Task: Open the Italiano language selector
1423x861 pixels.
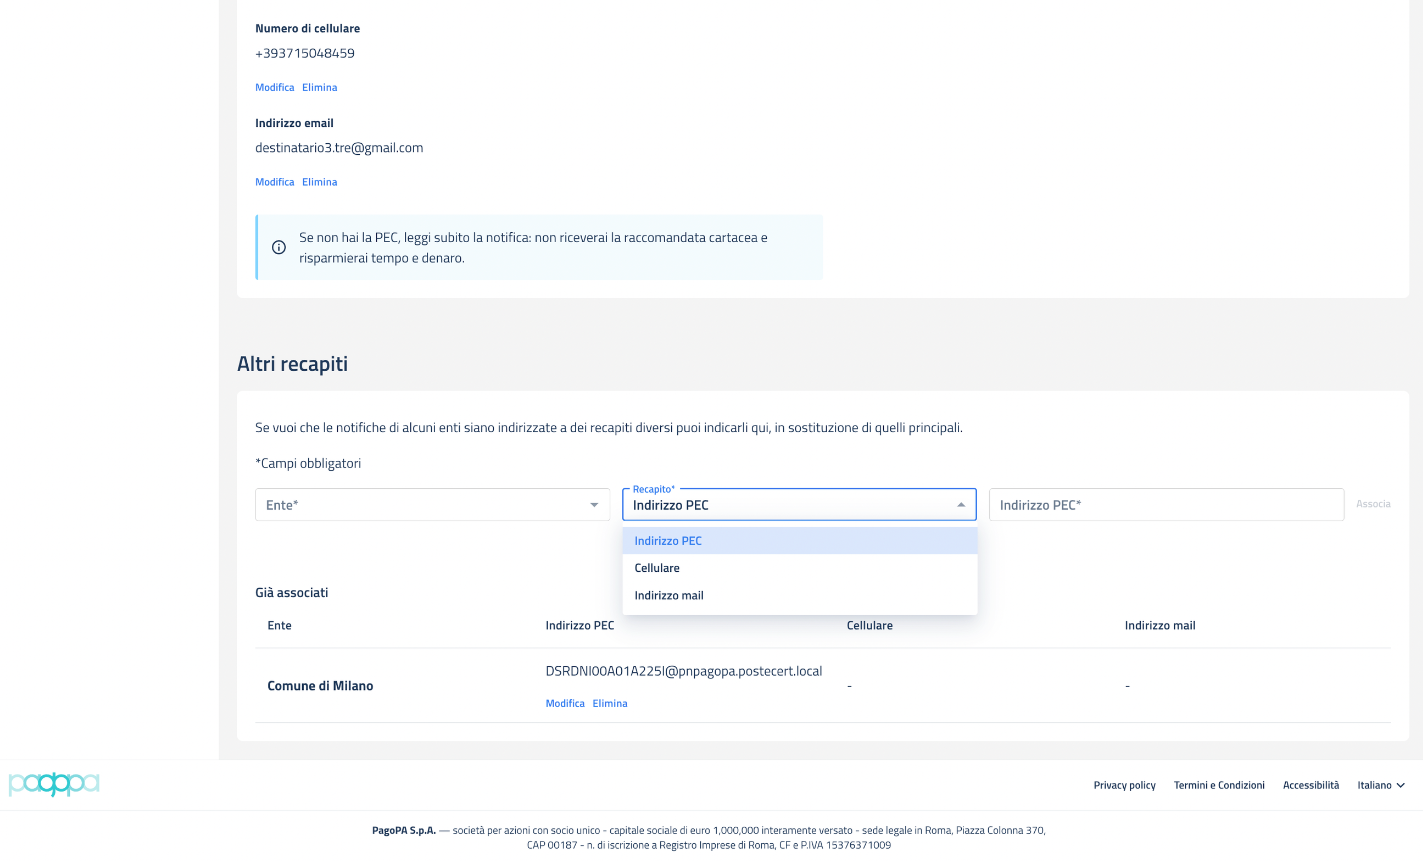Action: 1381,785
